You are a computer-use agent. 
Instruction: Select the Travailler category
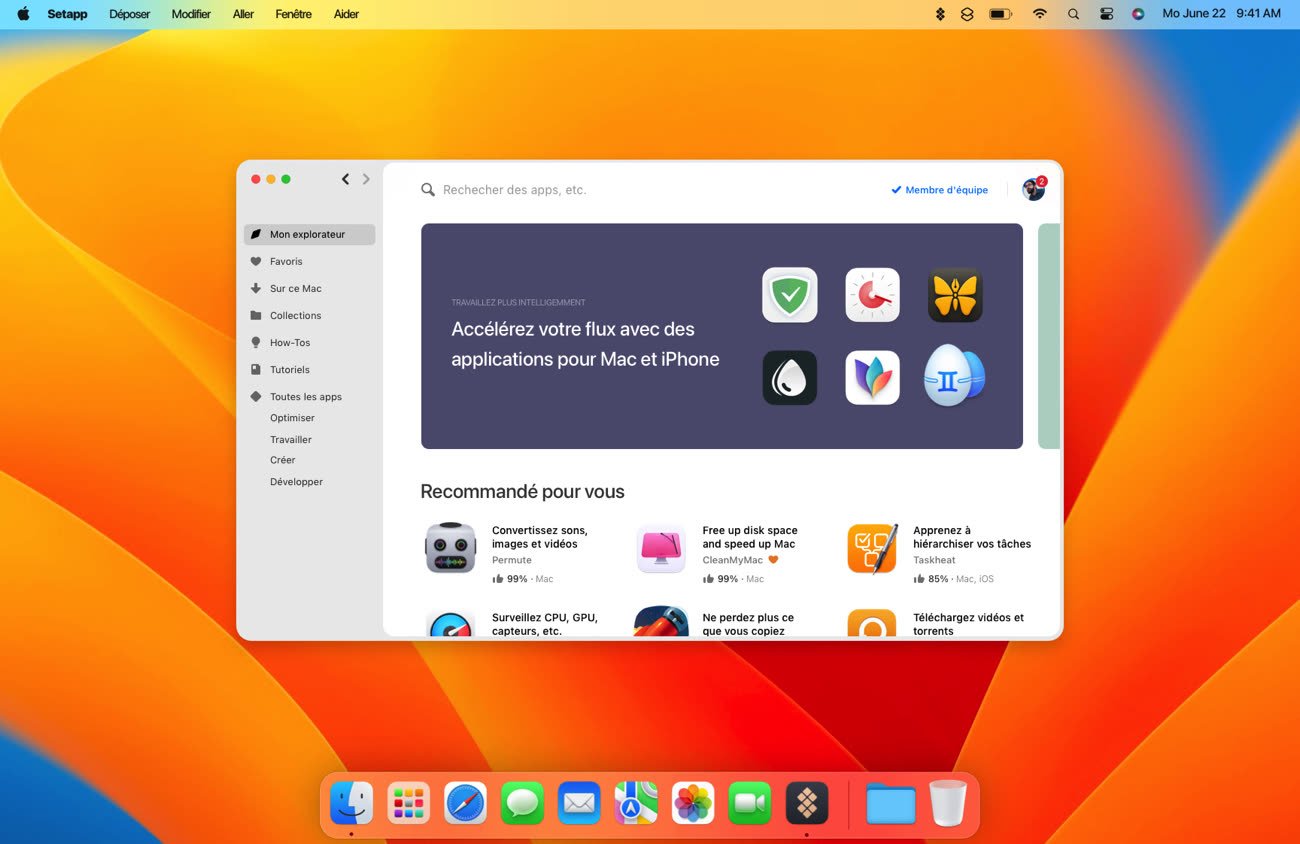(291, 439)
